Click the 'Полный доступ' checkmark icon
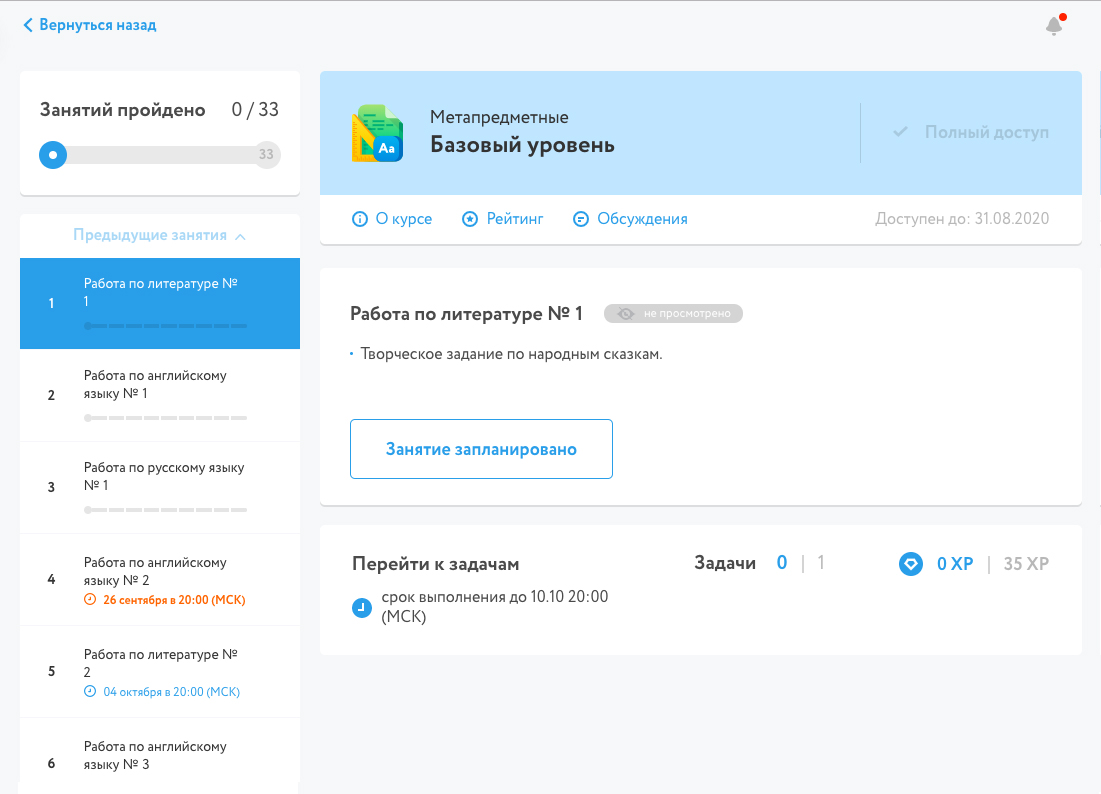The image size is (1101, 794). point(900,132)
